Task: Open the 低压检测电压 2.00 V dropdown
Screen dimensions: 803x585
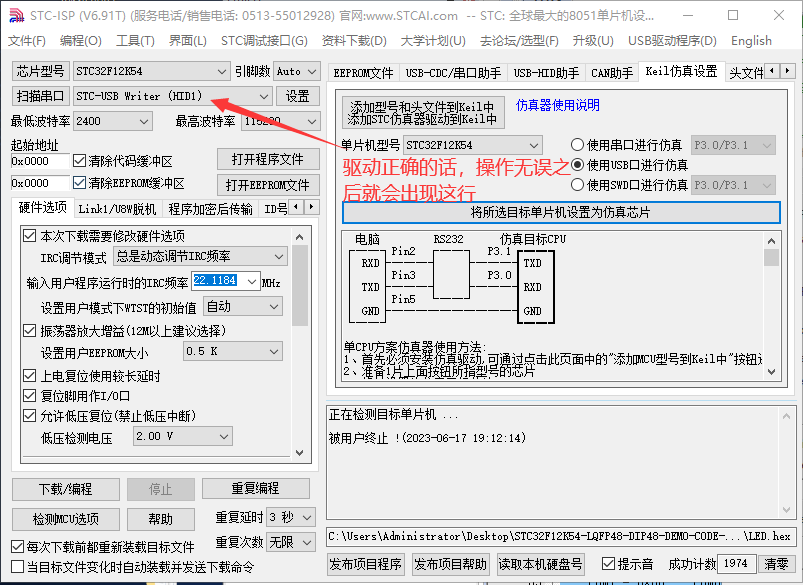Action: pyautogui.click(x=183, y=436)
